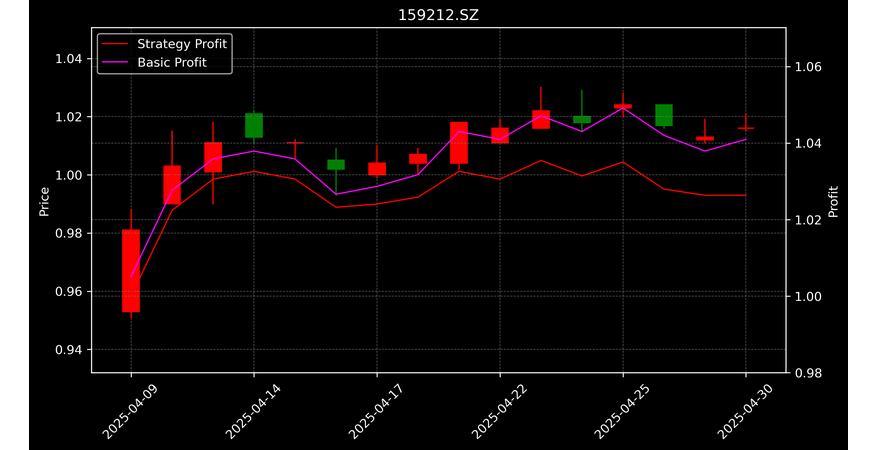Click the Price axis label

point(44,201)
